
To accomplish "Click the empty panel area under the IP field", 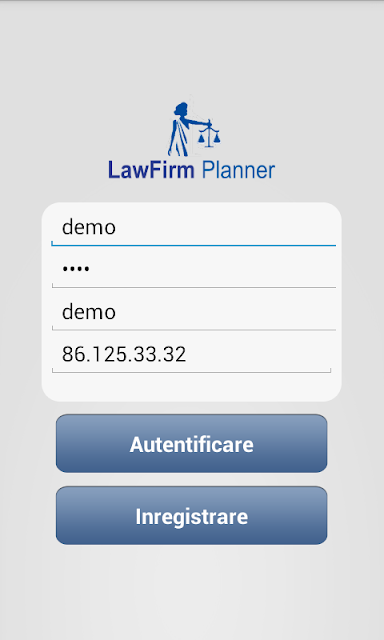I will (191, 387).
